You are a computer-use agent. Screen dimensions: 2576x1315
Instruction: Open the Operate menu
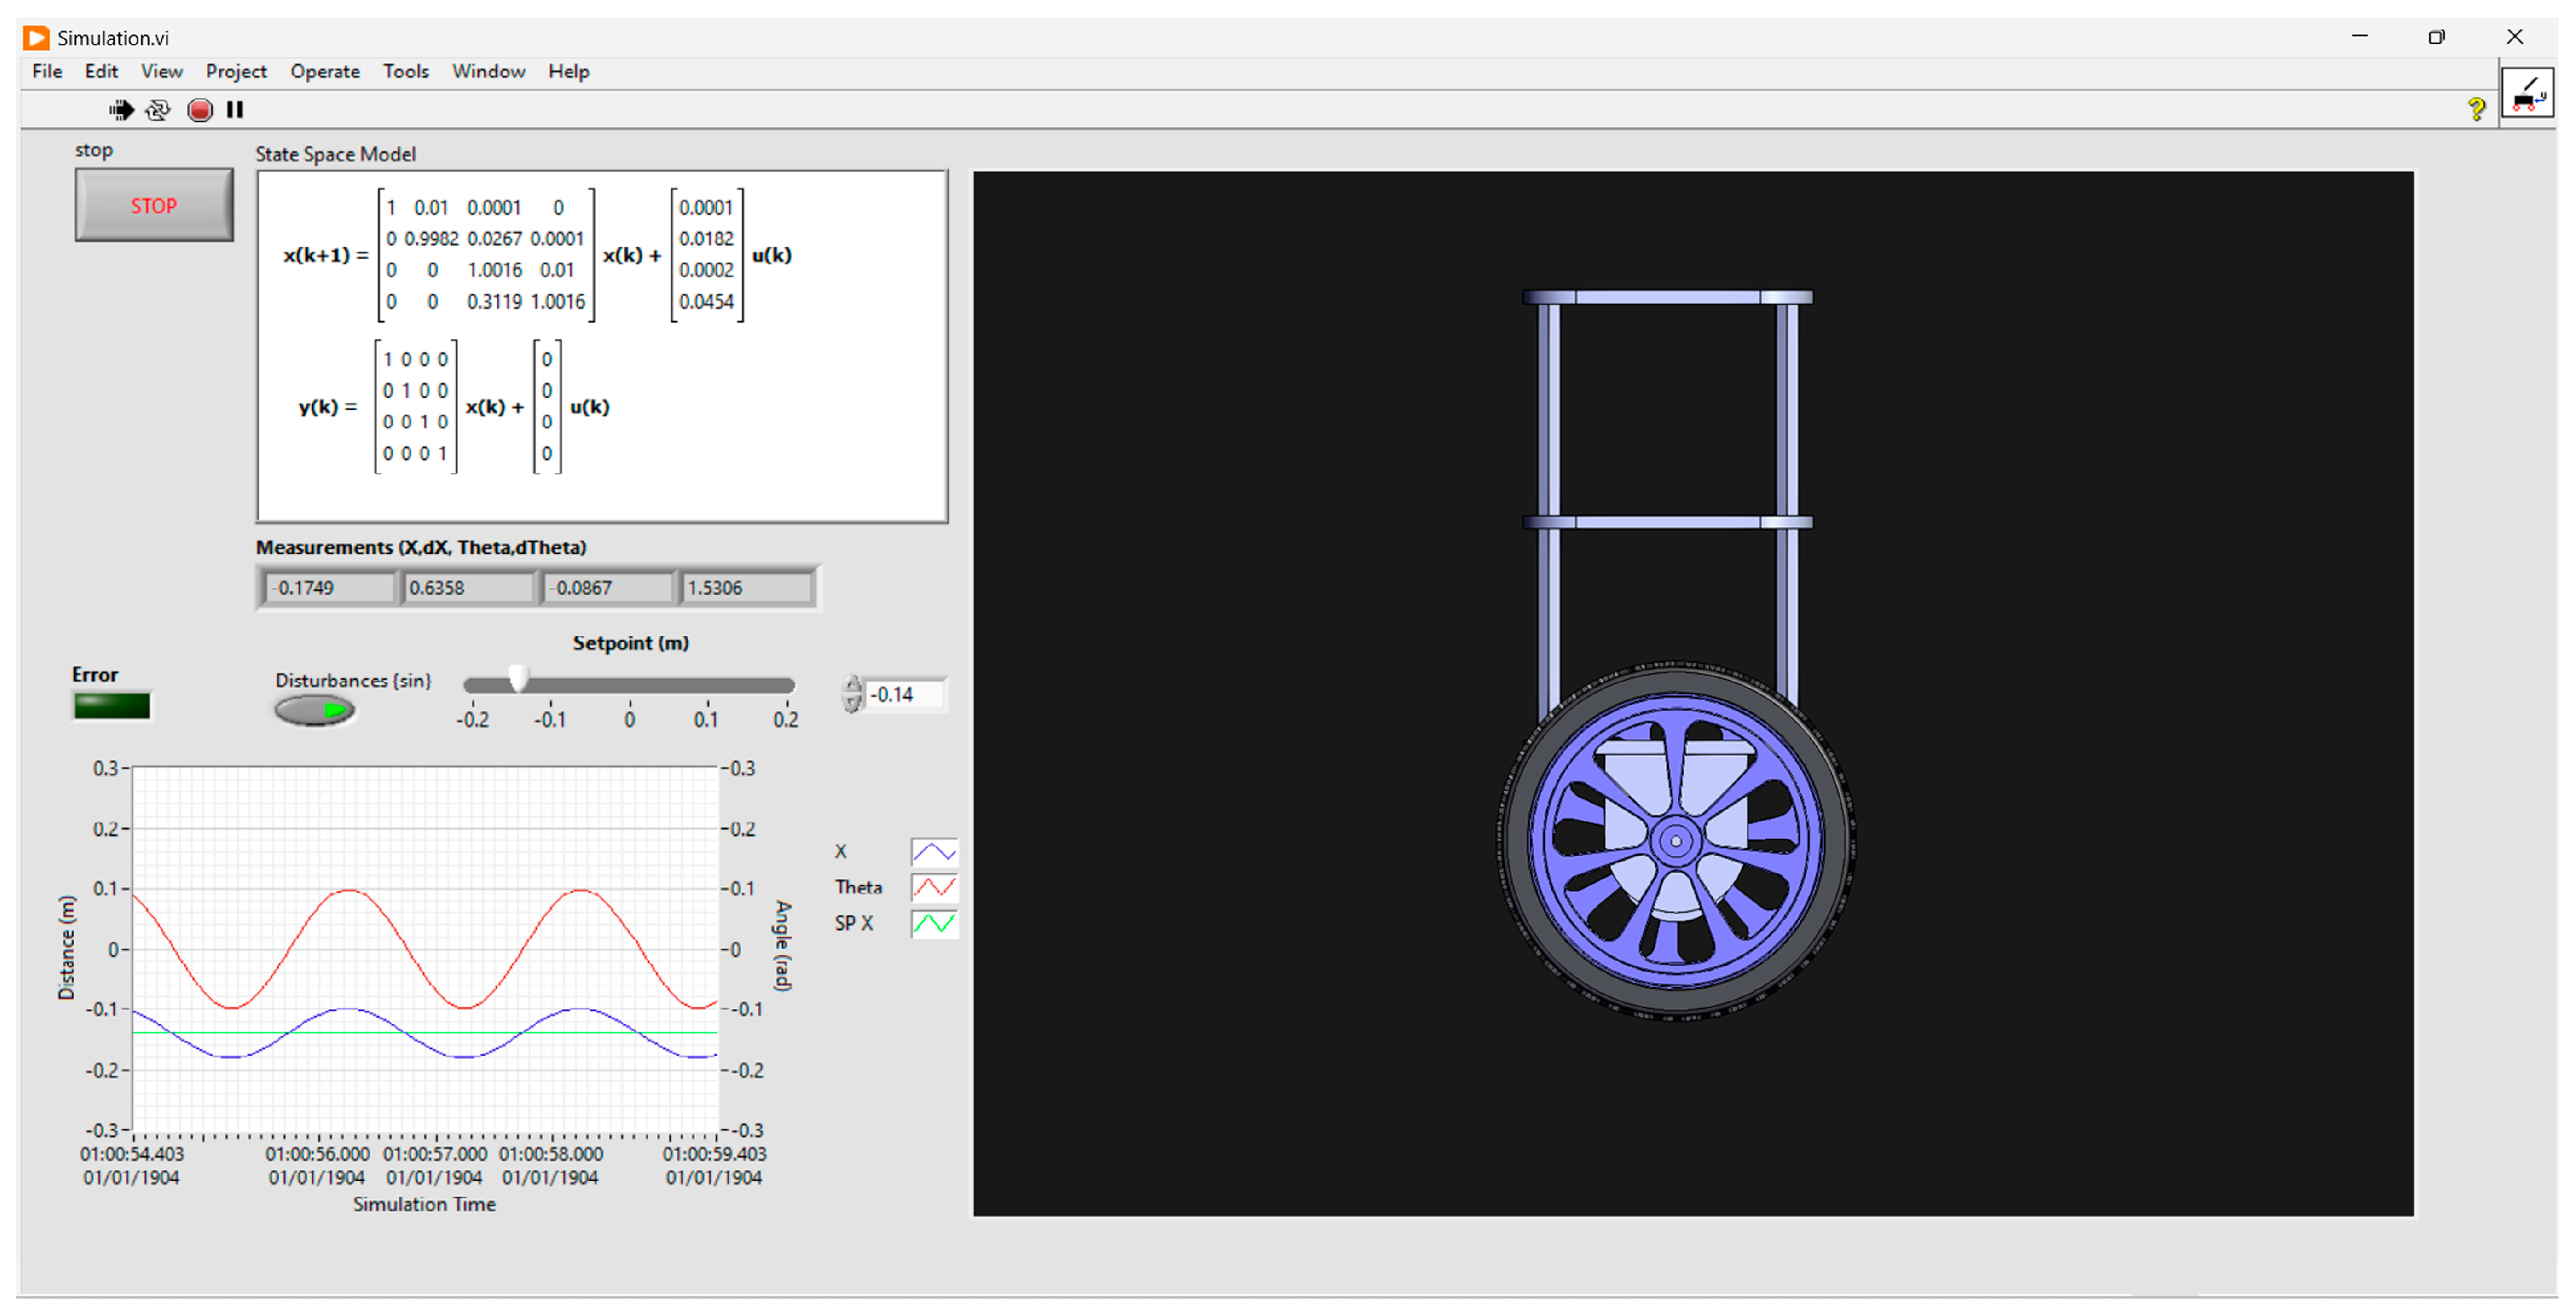324,71
